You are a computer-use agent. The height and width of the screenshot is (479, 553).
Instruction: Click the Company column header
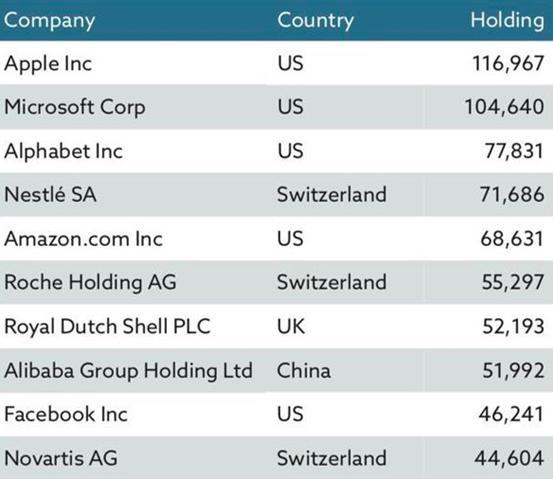tap(49, 21)
